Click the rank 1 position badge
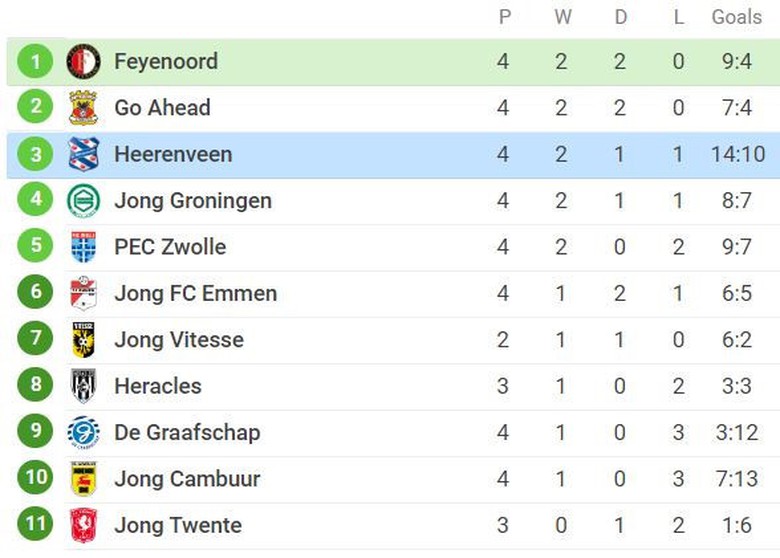 (x=36, y=62)
